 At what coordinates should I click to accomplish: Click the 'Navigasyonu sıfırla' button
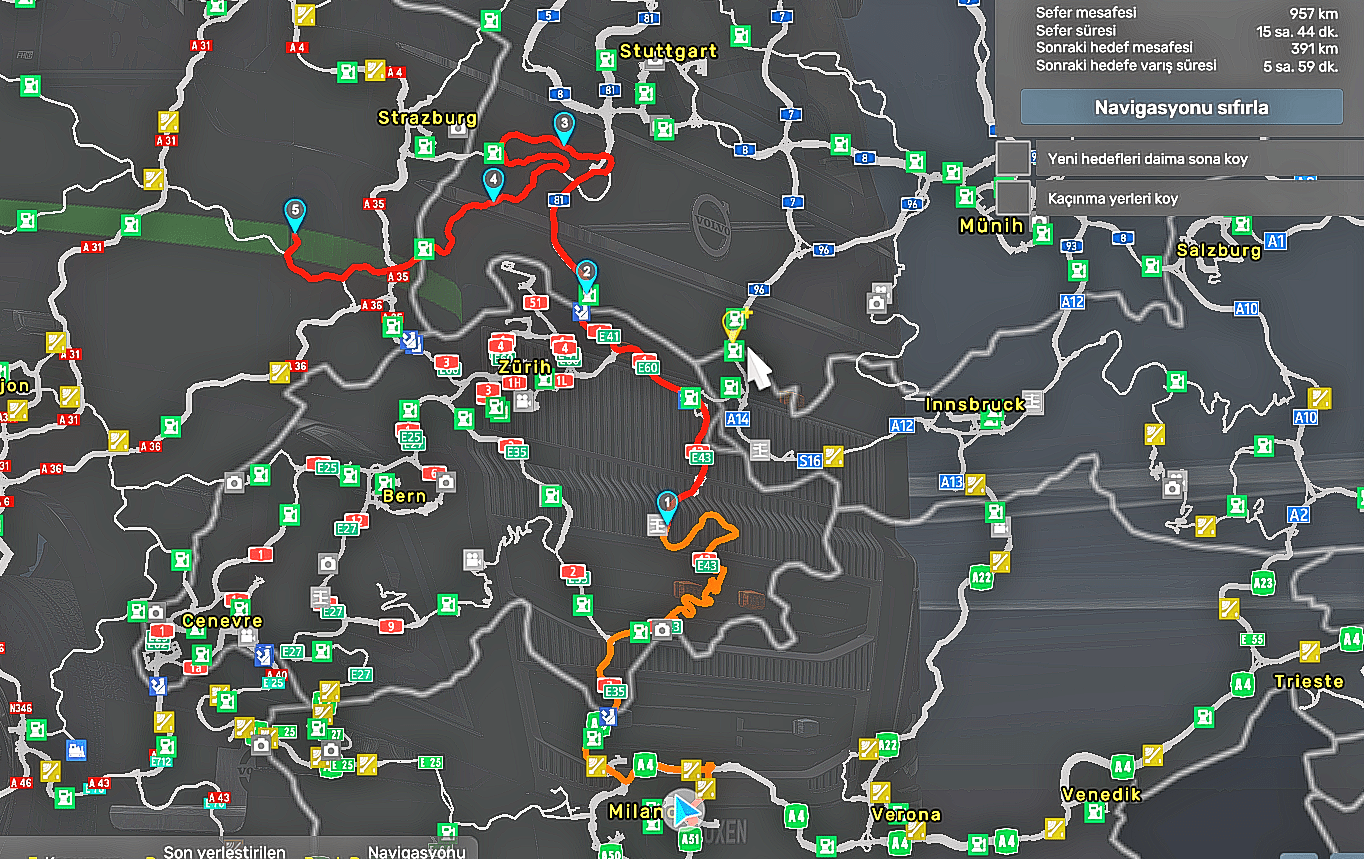(x=1181, y=107)
